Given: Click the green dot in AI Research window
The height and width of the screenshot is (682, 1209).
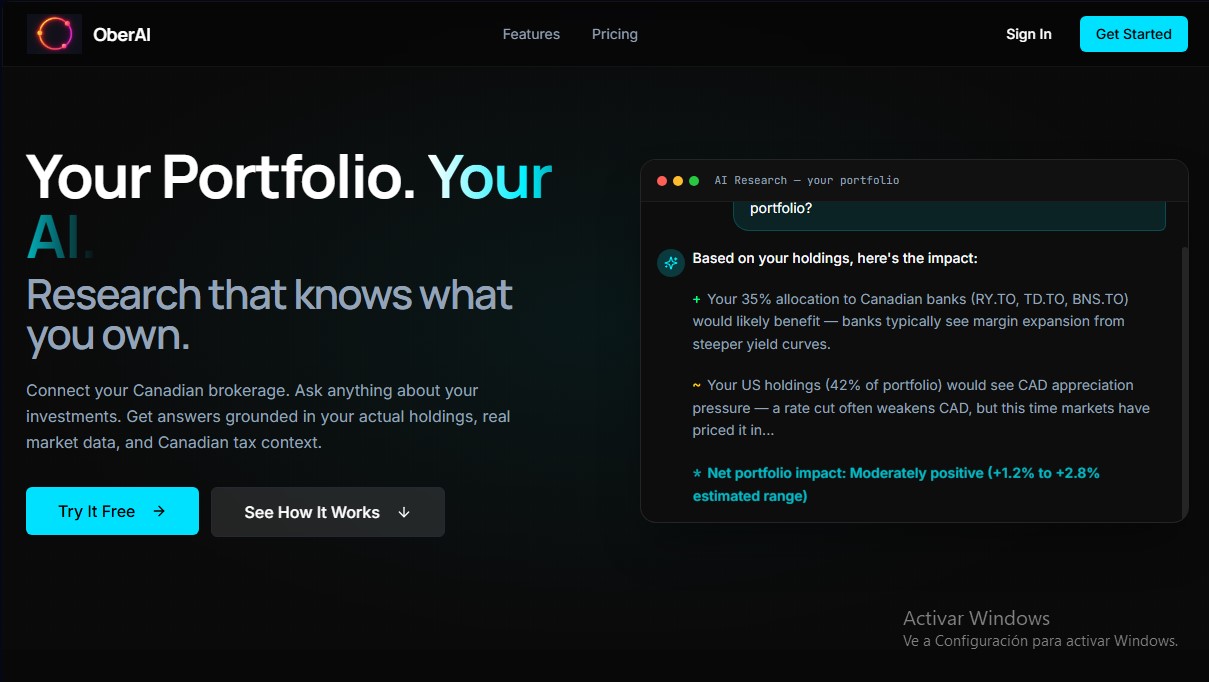Looking at the screenshot, I should pyautogui.click(x=694, y=181).
